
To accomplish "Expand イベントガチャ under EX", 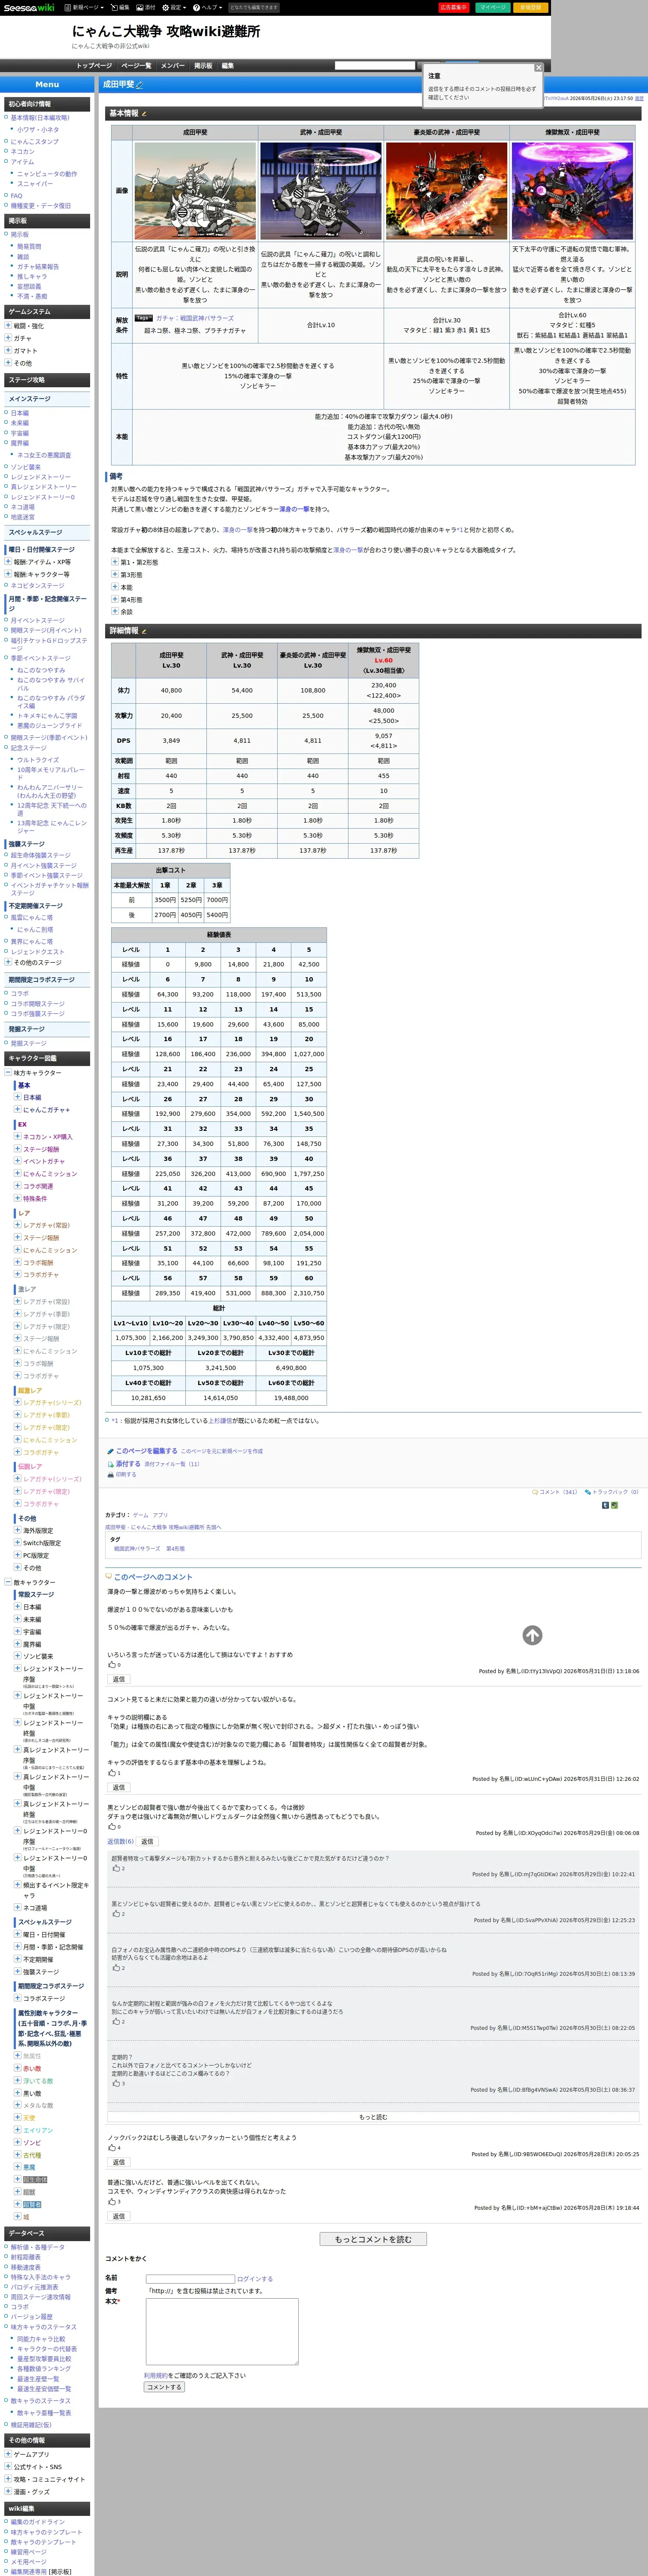I will click(x=17, y=1161).
